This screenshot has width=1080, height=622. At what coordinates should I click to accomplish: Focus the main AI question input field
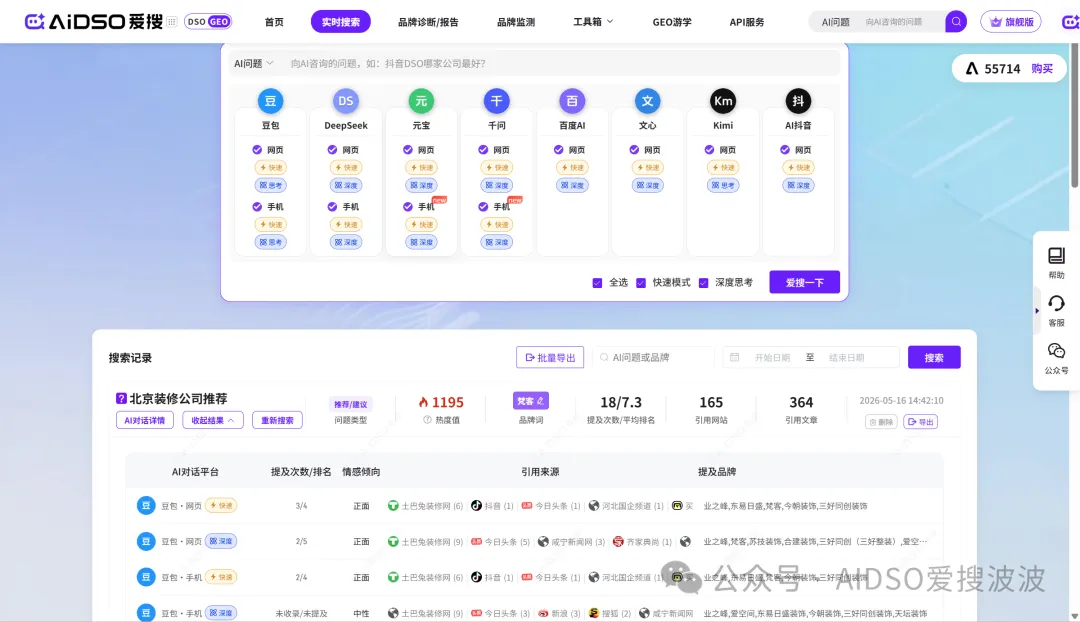pos(561,63)
